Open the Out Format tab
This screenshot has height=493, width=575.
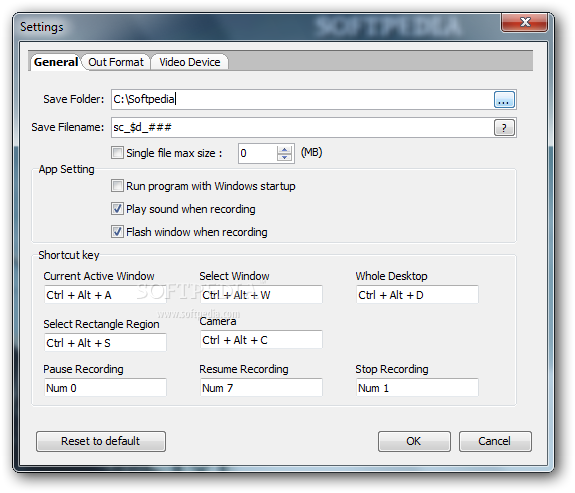(116, 62)
